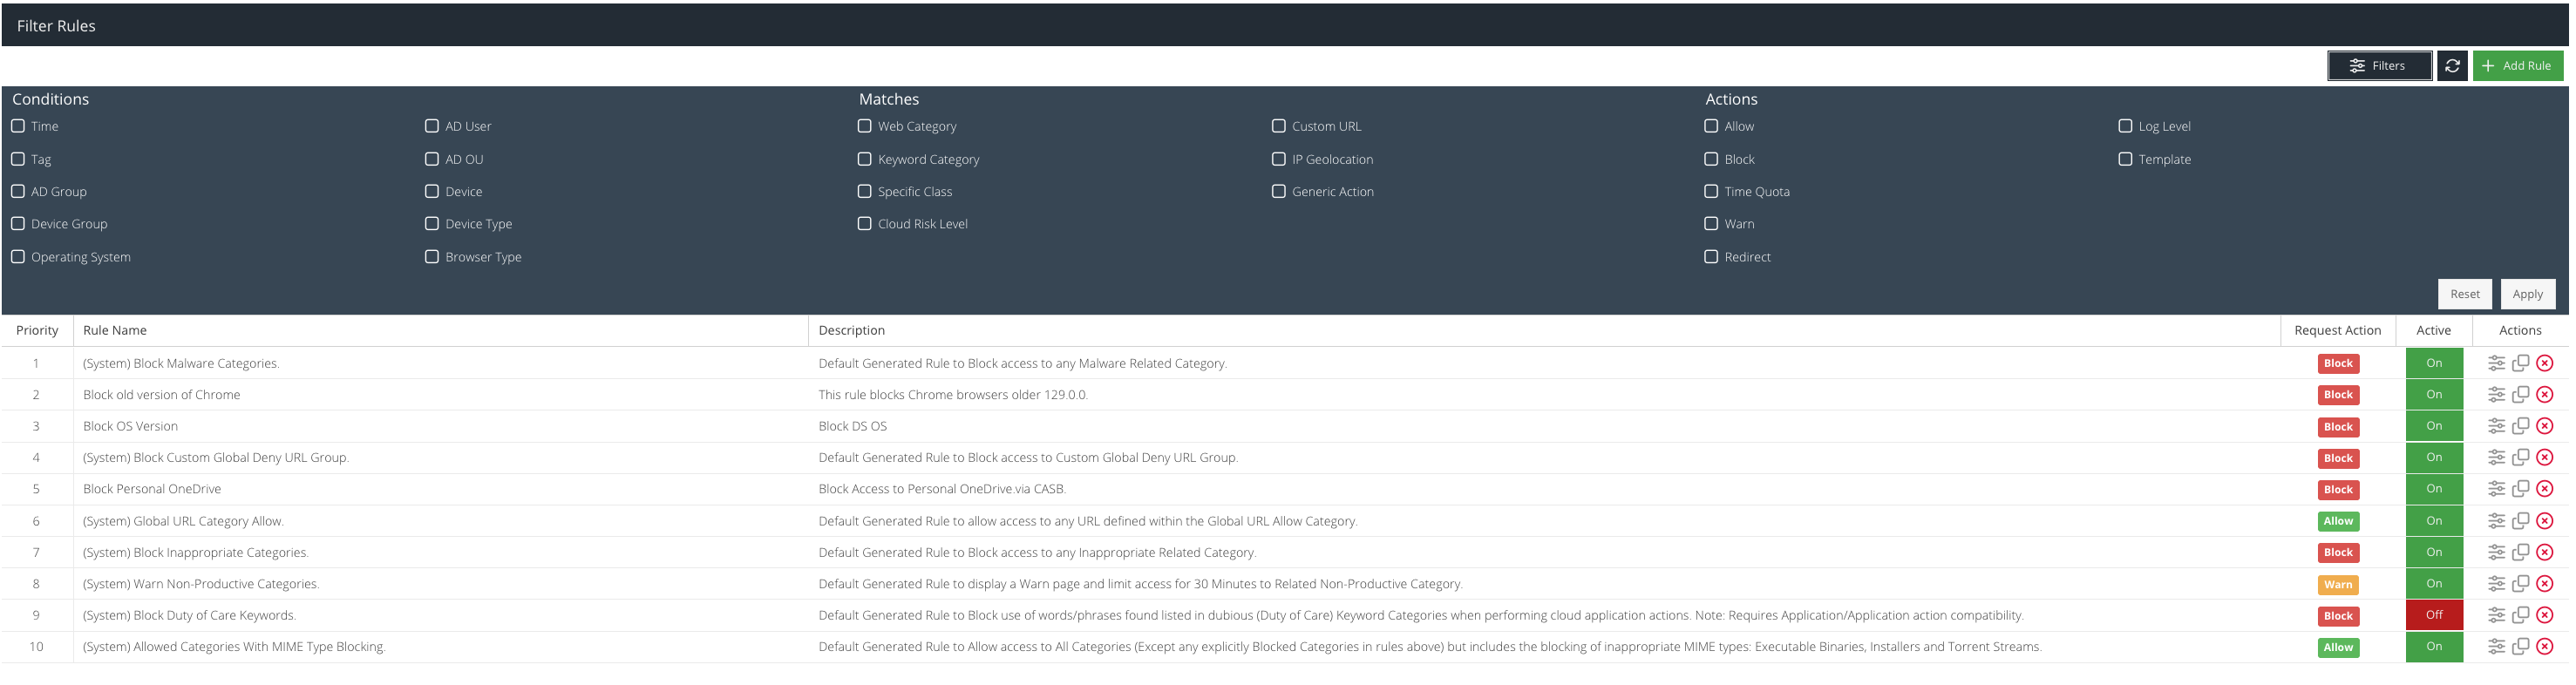Delete the Block Personal OneDrive rule
2576x685 pixels.
click(x=2544, y=489)
